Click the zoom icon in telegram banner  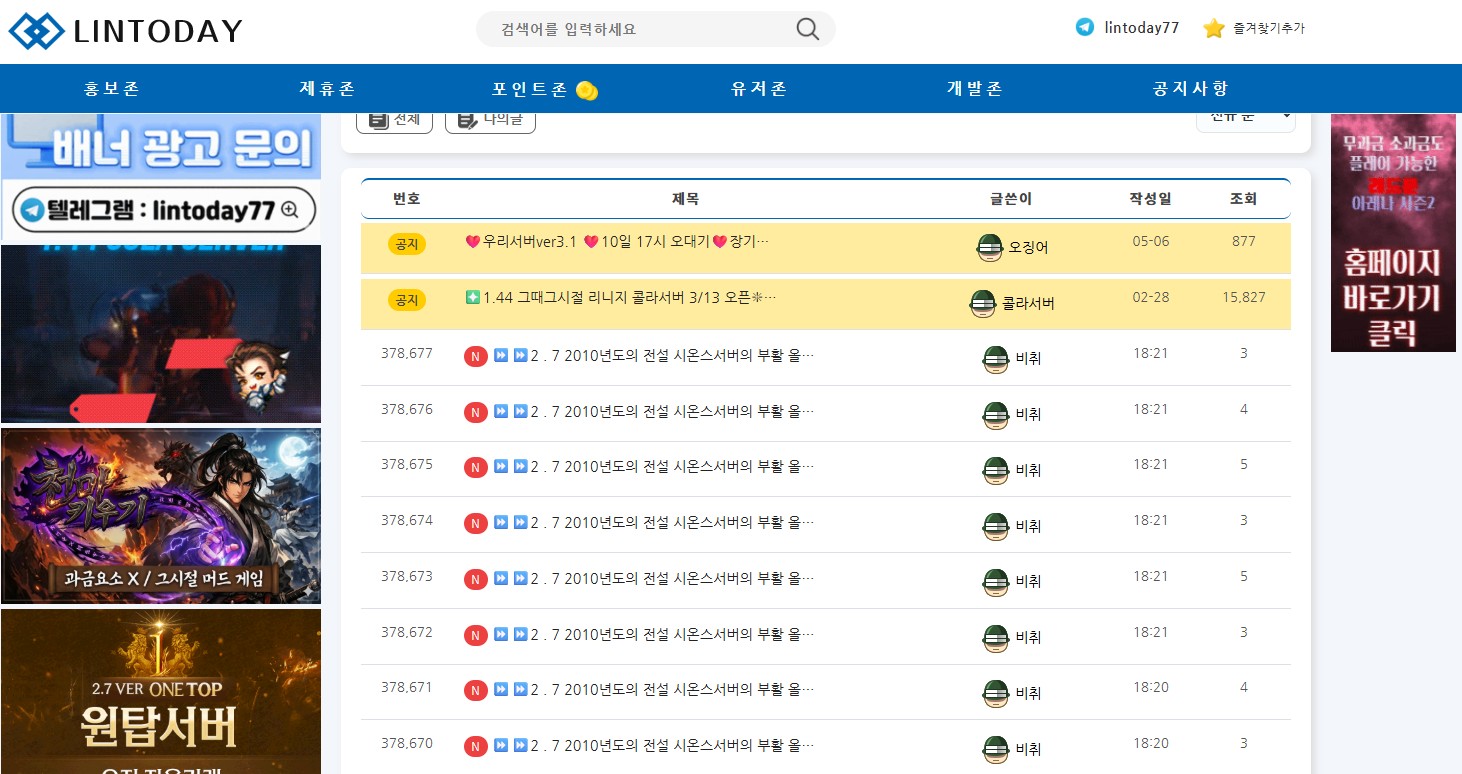pos(290,210)
